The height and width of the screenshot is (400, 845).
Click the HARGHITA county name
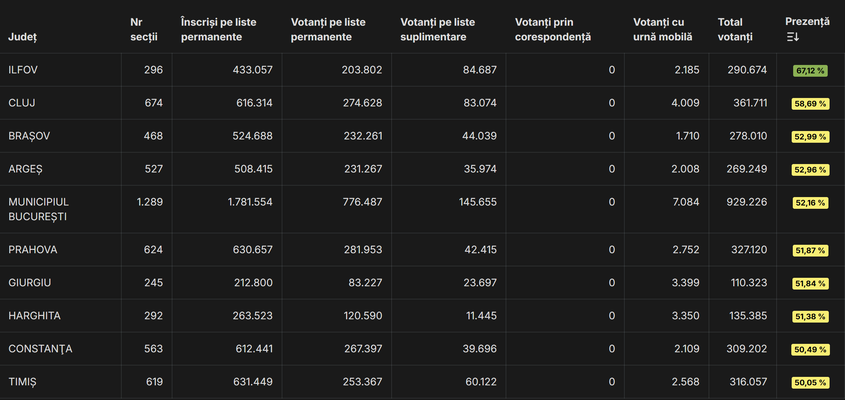click(x=34, y=316)
